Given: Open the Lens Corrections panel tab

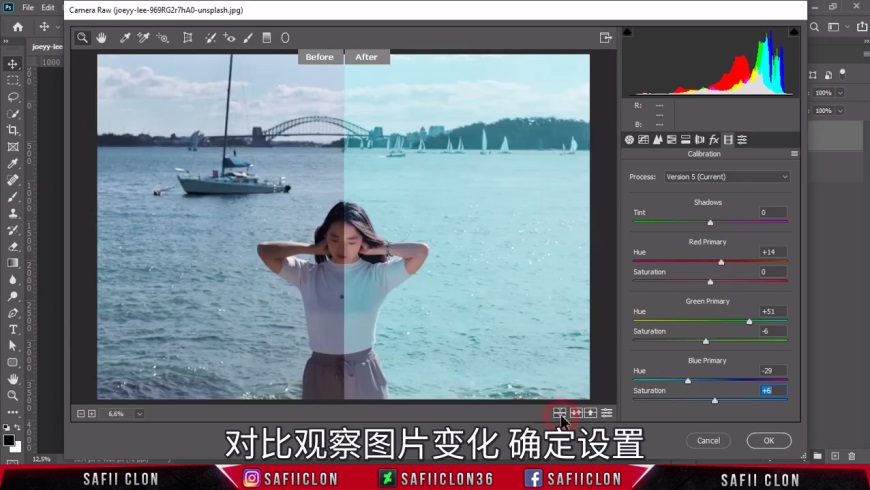Looking at the screenshot, I should 700,140.
